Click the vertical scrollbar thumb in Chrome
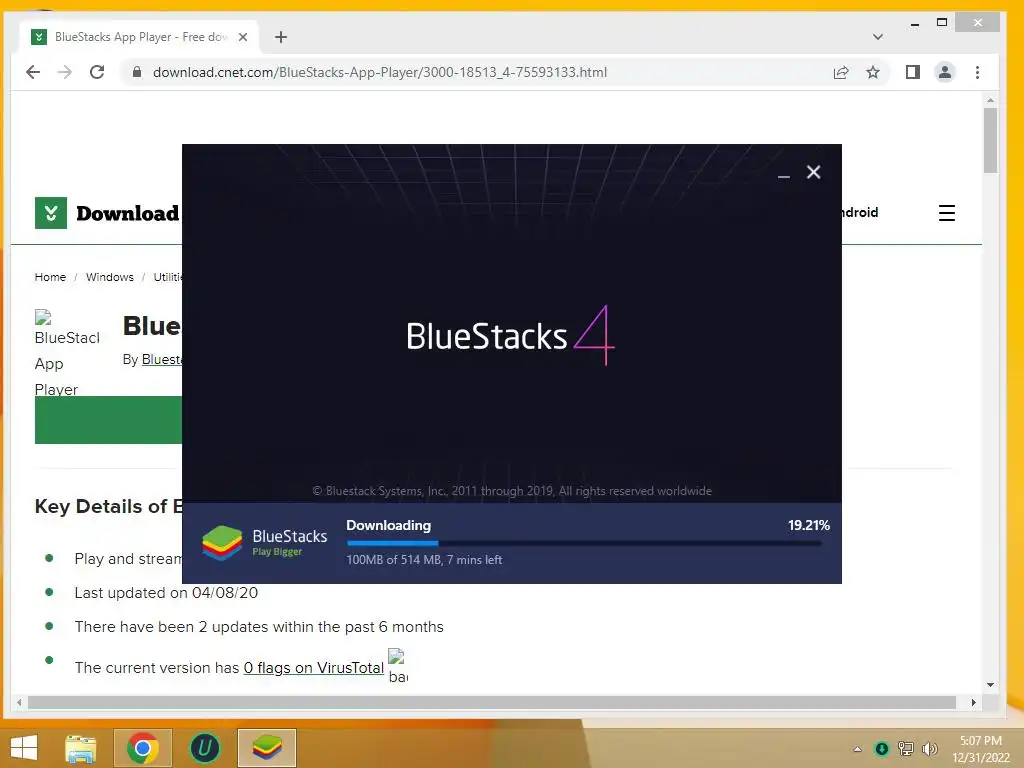The width and height of the screenshot is (1024, 768). [990, 140]
